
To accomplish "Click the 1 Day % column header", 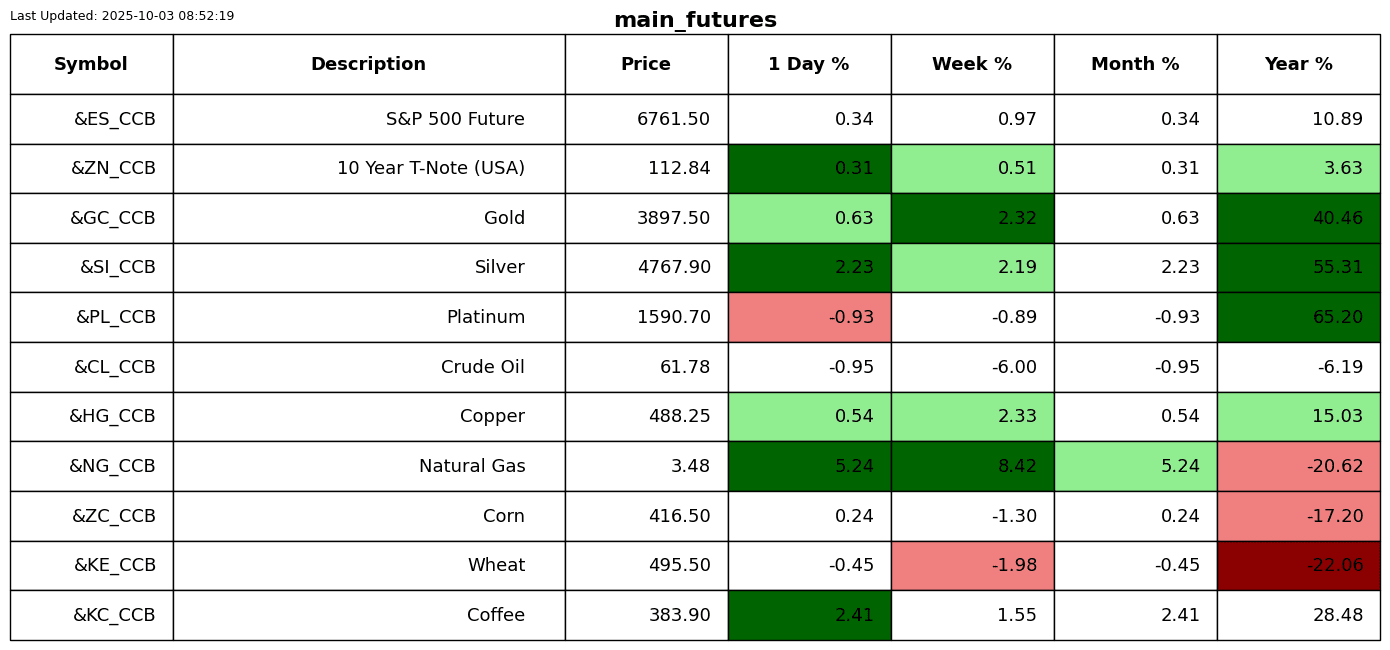I will [x=809, y=64].
